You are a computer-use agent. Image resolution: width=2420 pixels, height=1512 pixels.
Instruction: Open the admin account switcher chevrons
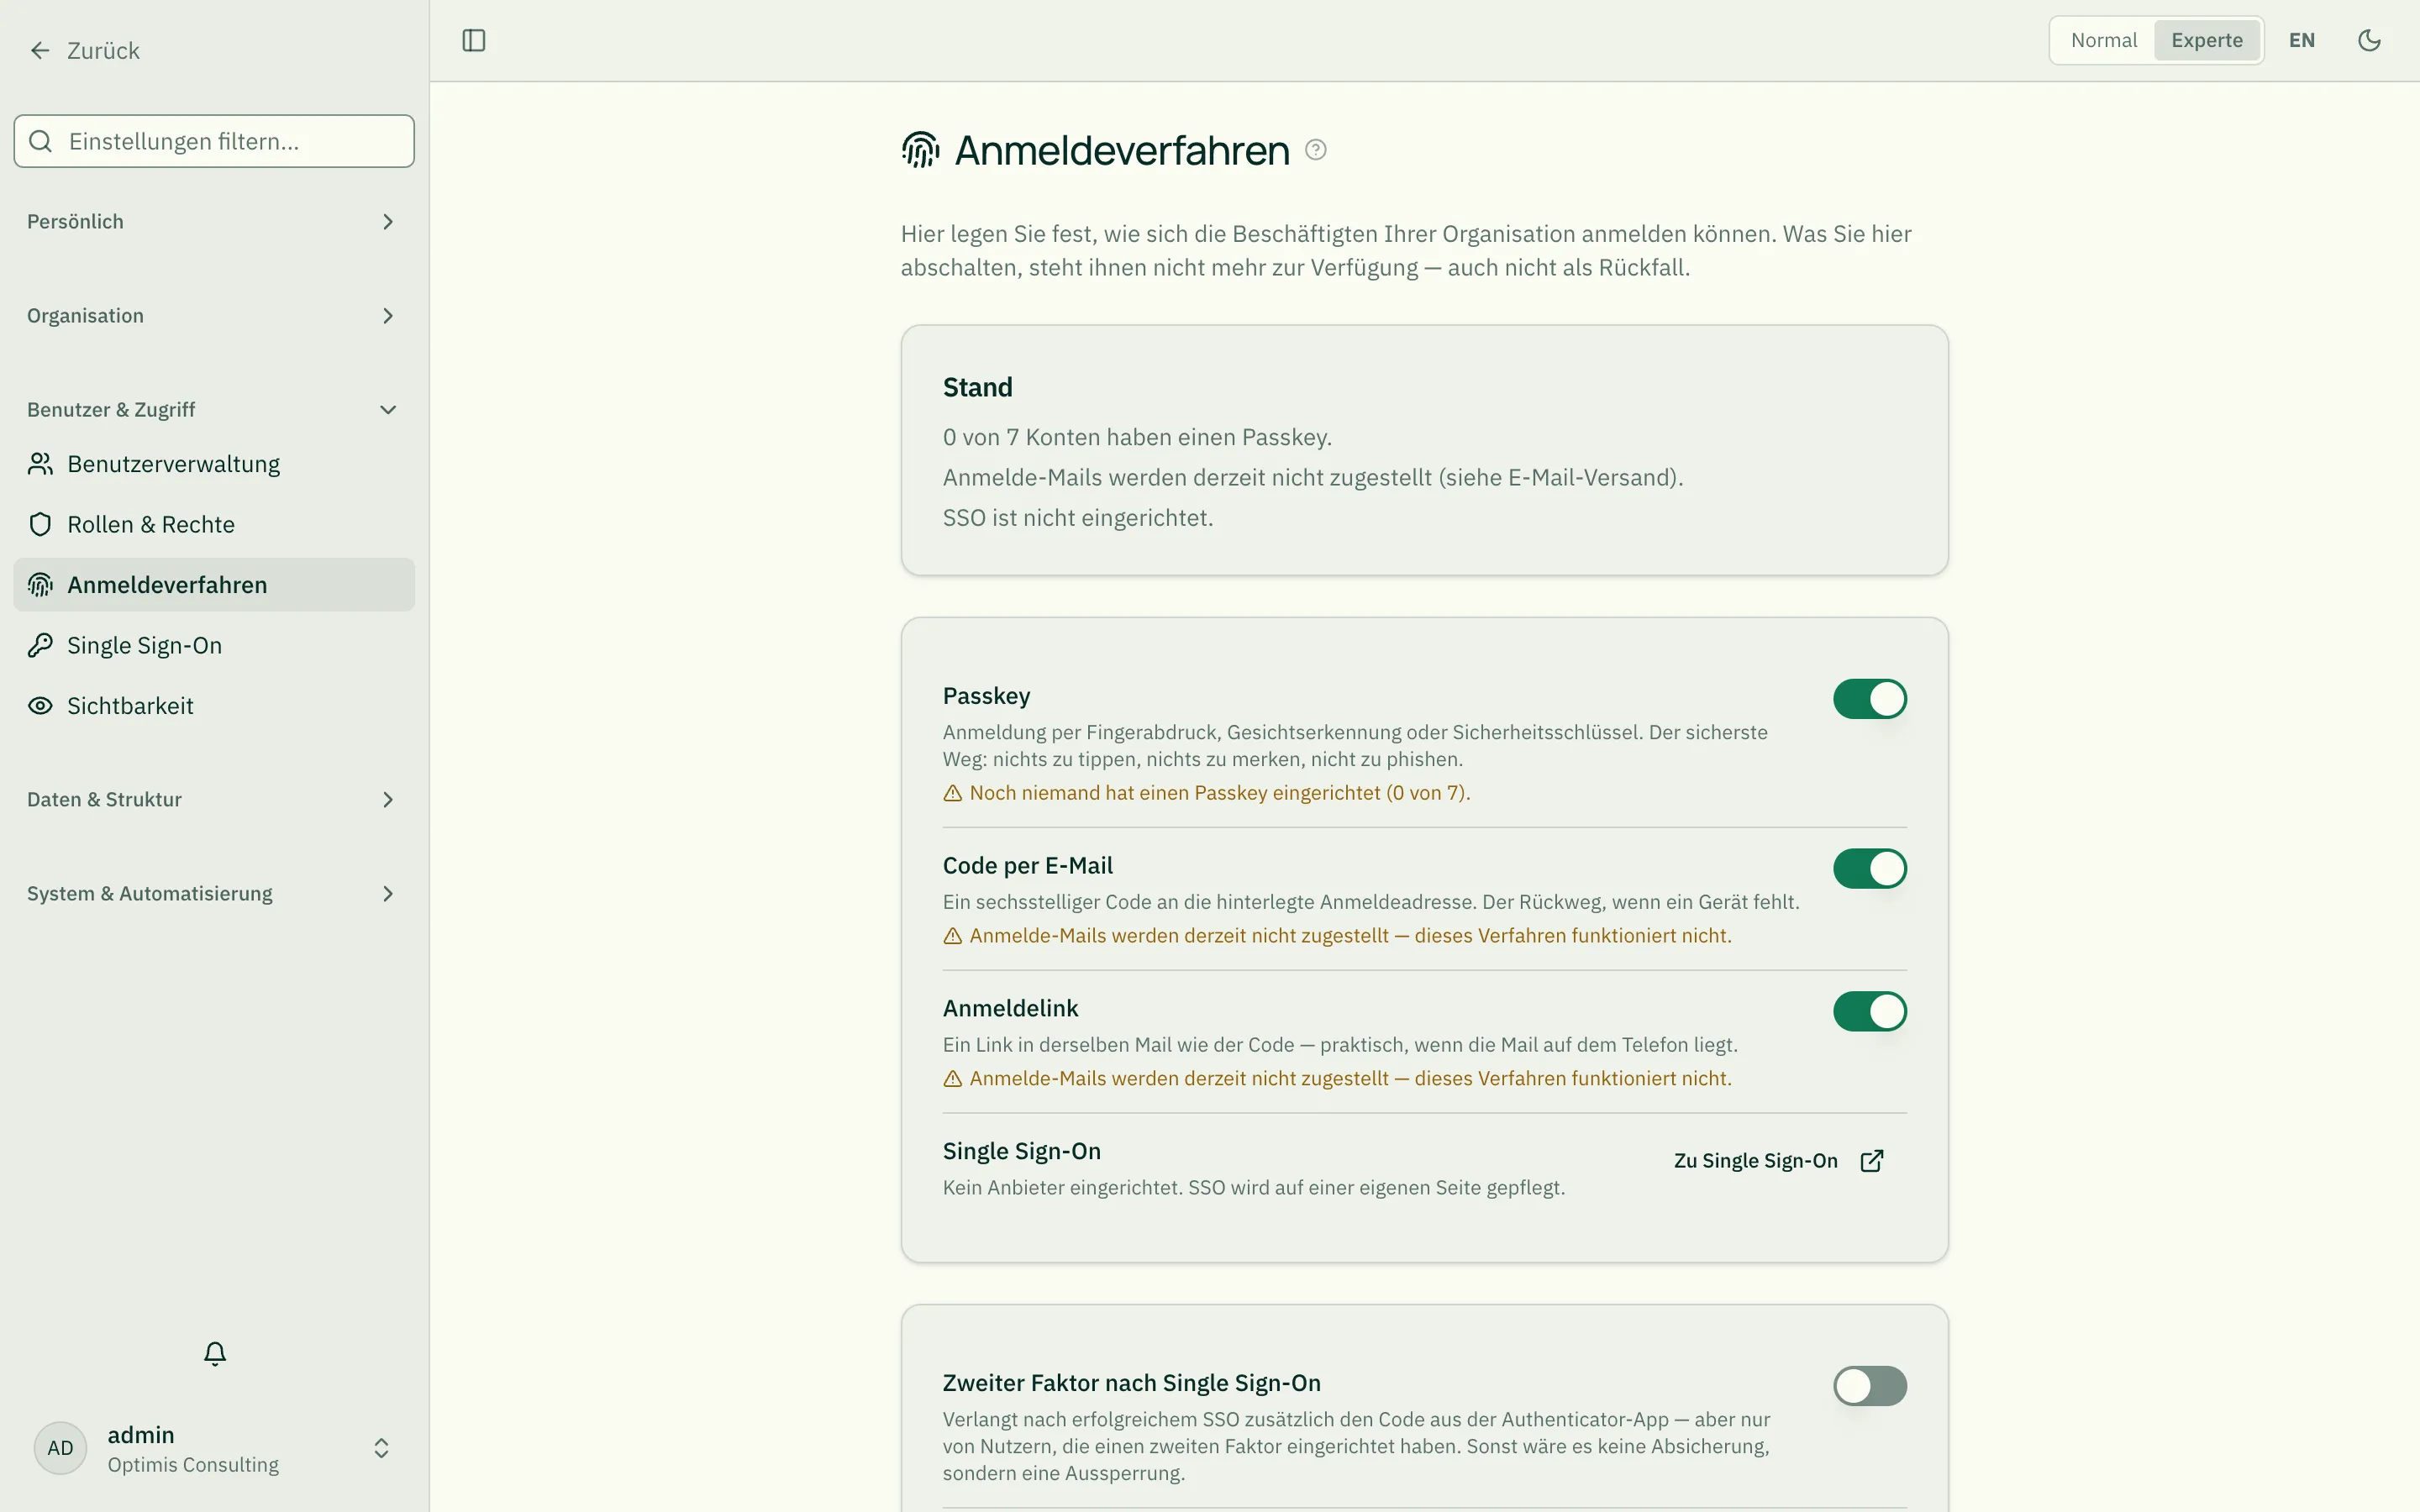[381, 1448]
